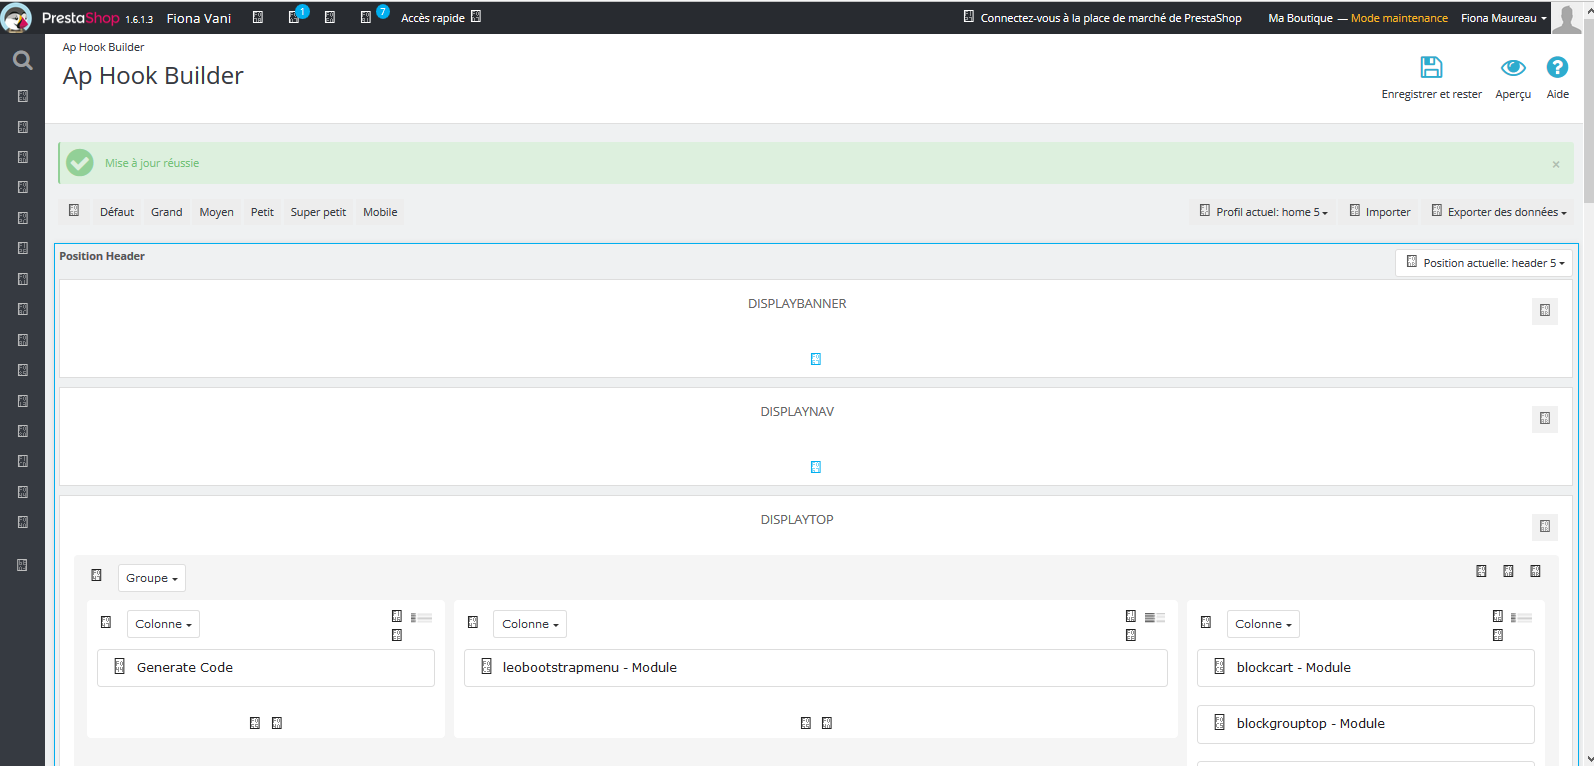Open Position actuelle: header 5 dropdown

coord(1485,263)
